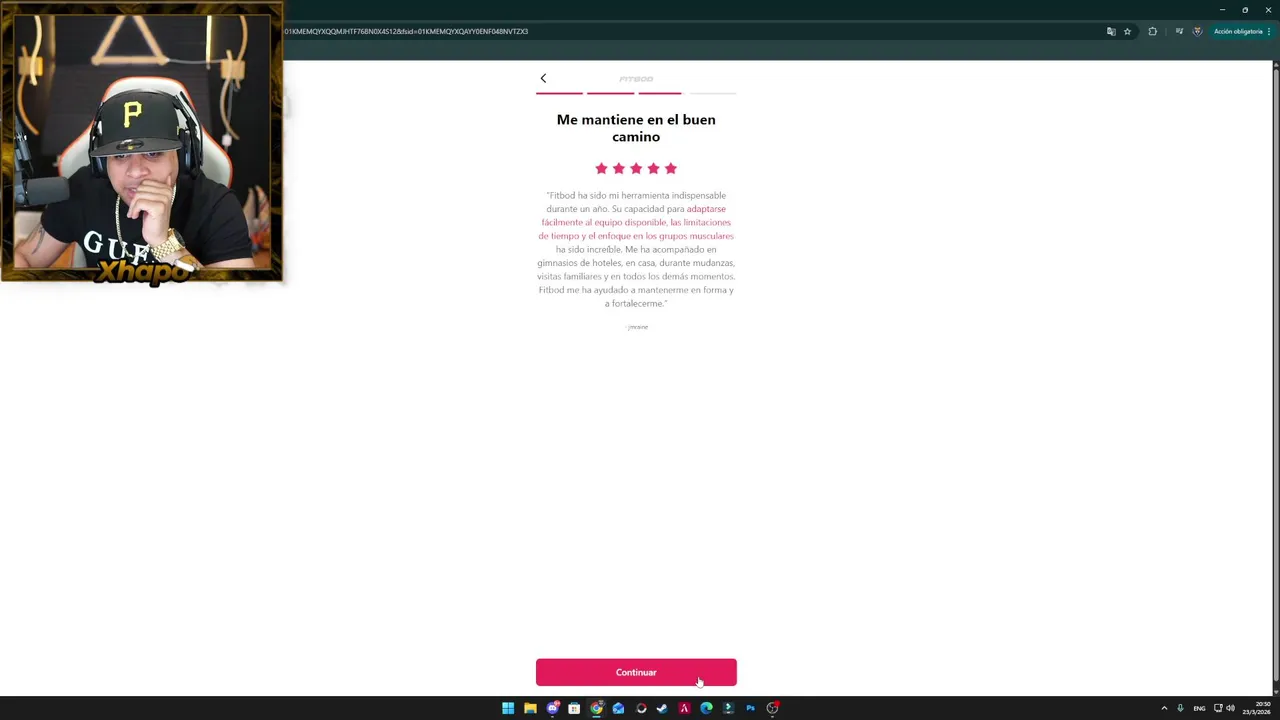The width and height of the screenshot is (1280, 720).
Task: Open Microsoft Edge from the taskbar
Action: [706, 708]
